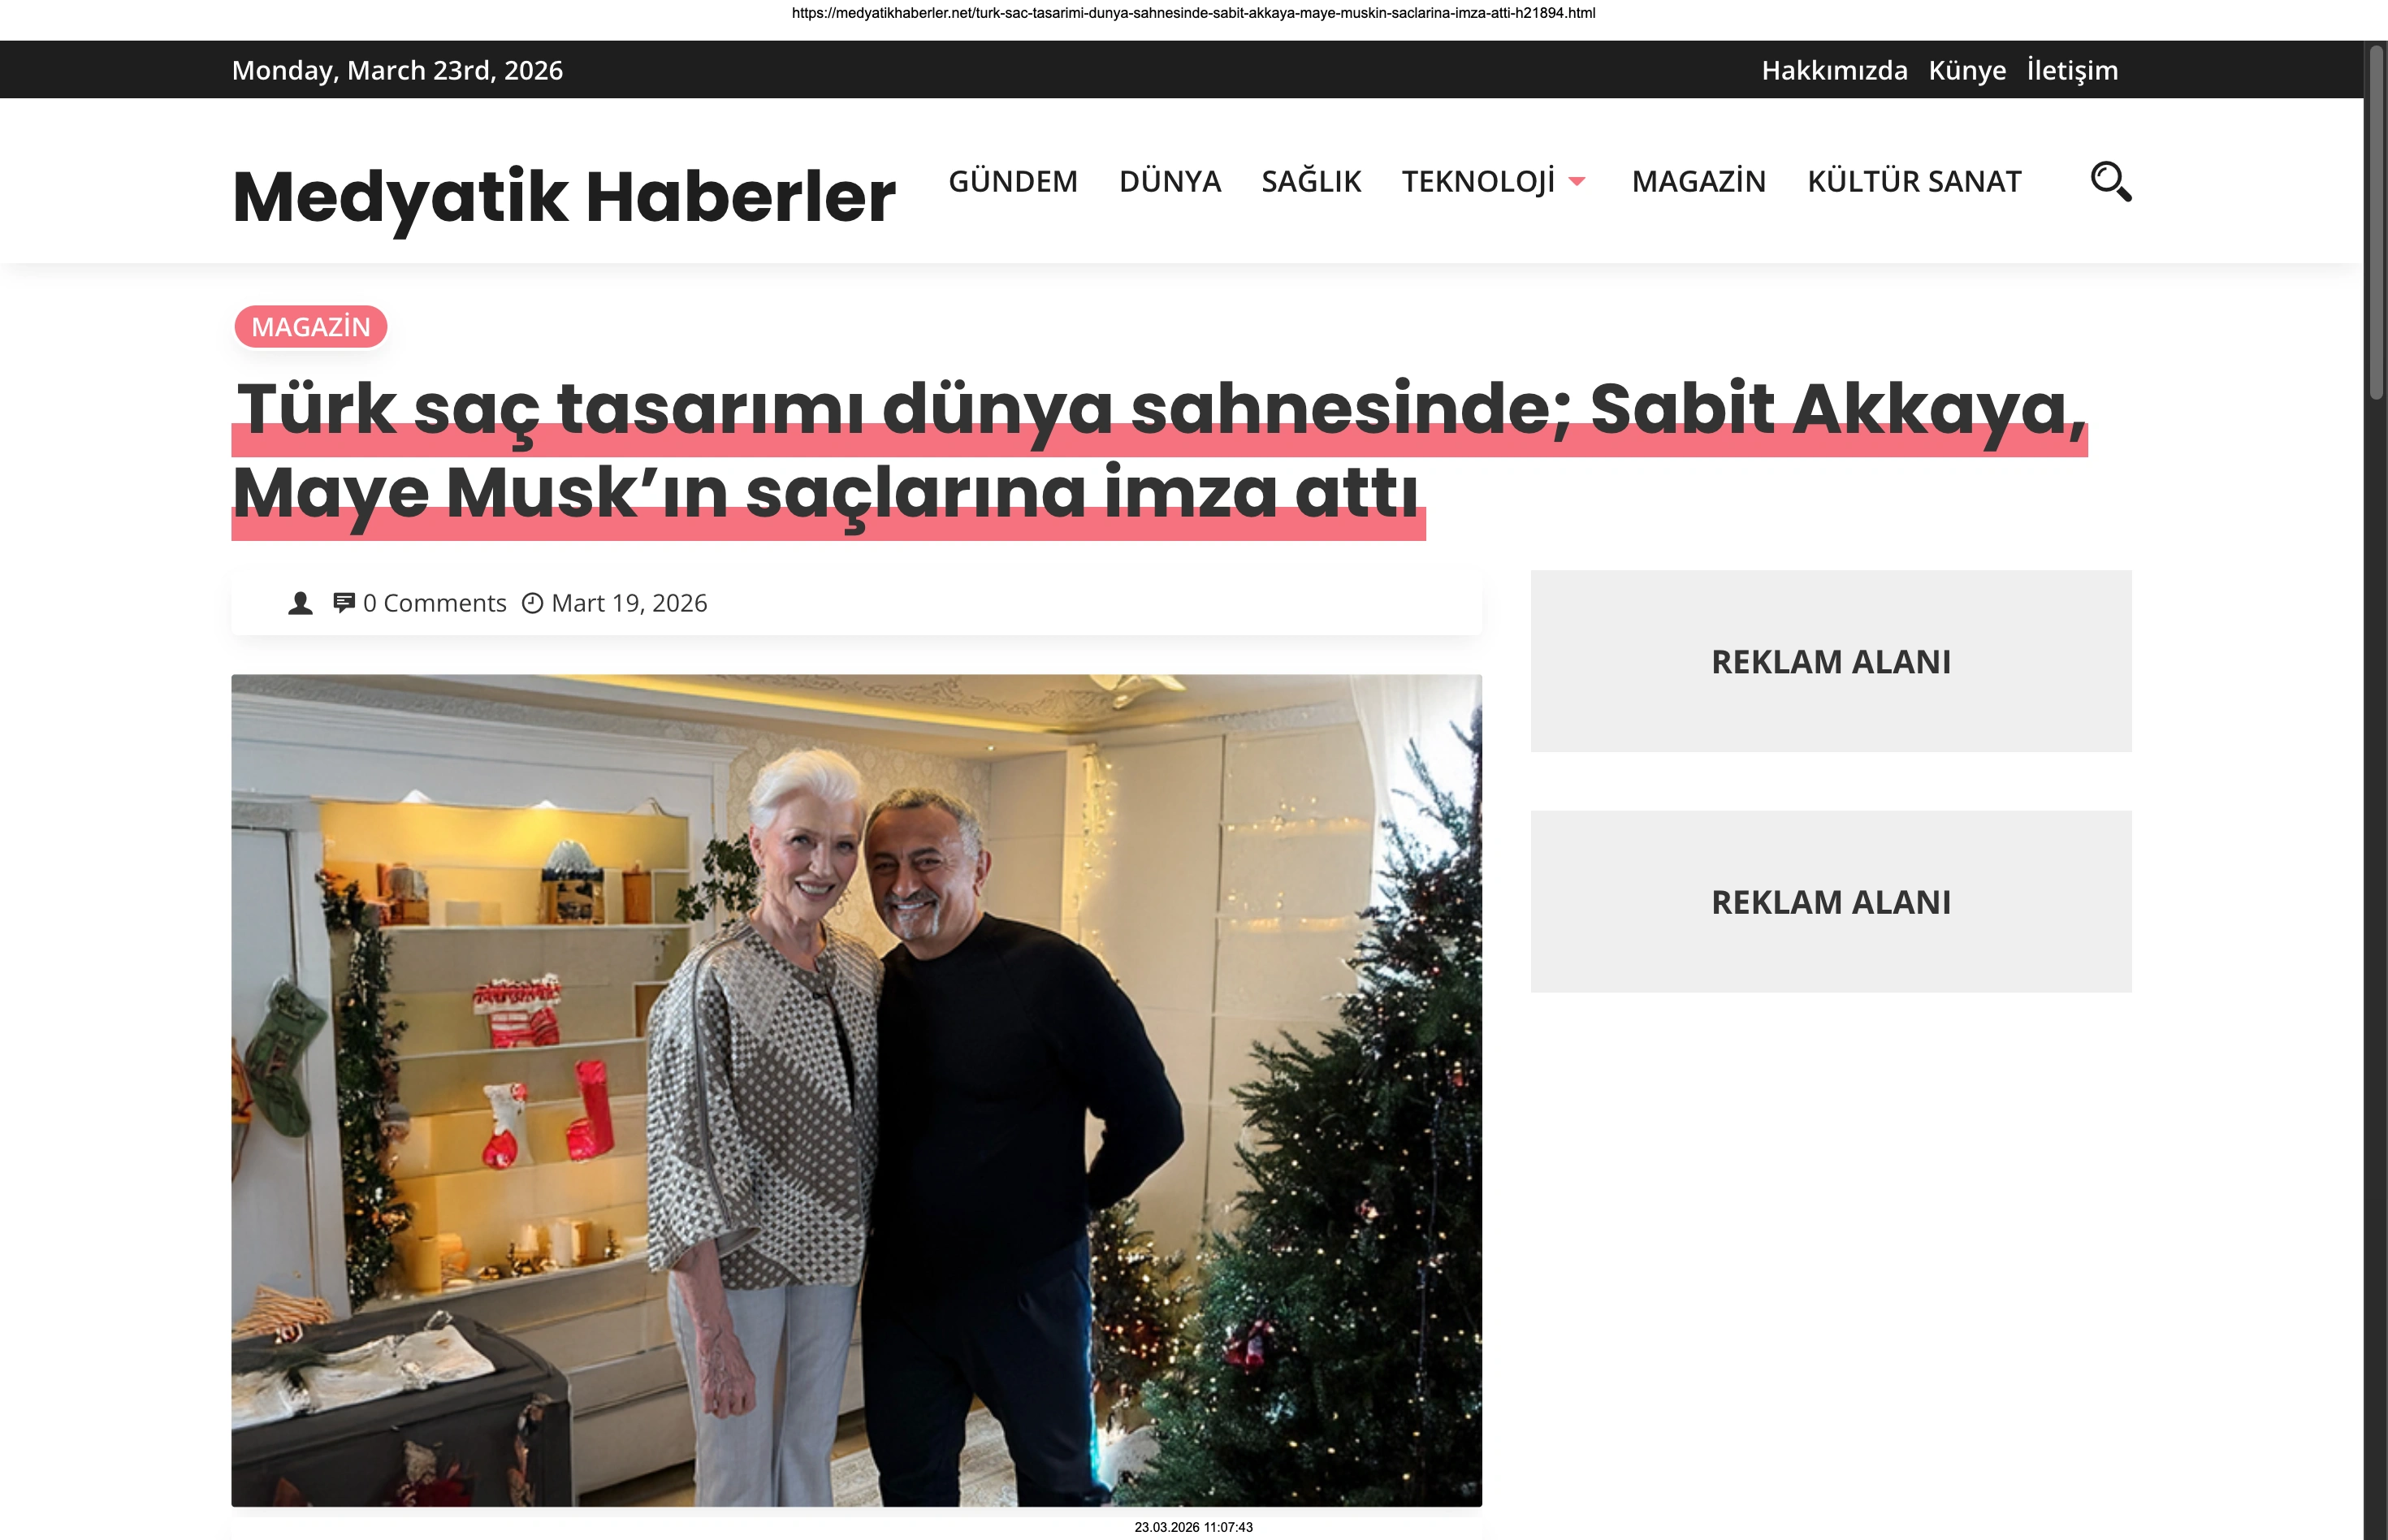Viewport: 2388px width, 1540px height.
Task: Open the Hakkımızda link
Action: pyautogui.click(x=1834, y=70)
